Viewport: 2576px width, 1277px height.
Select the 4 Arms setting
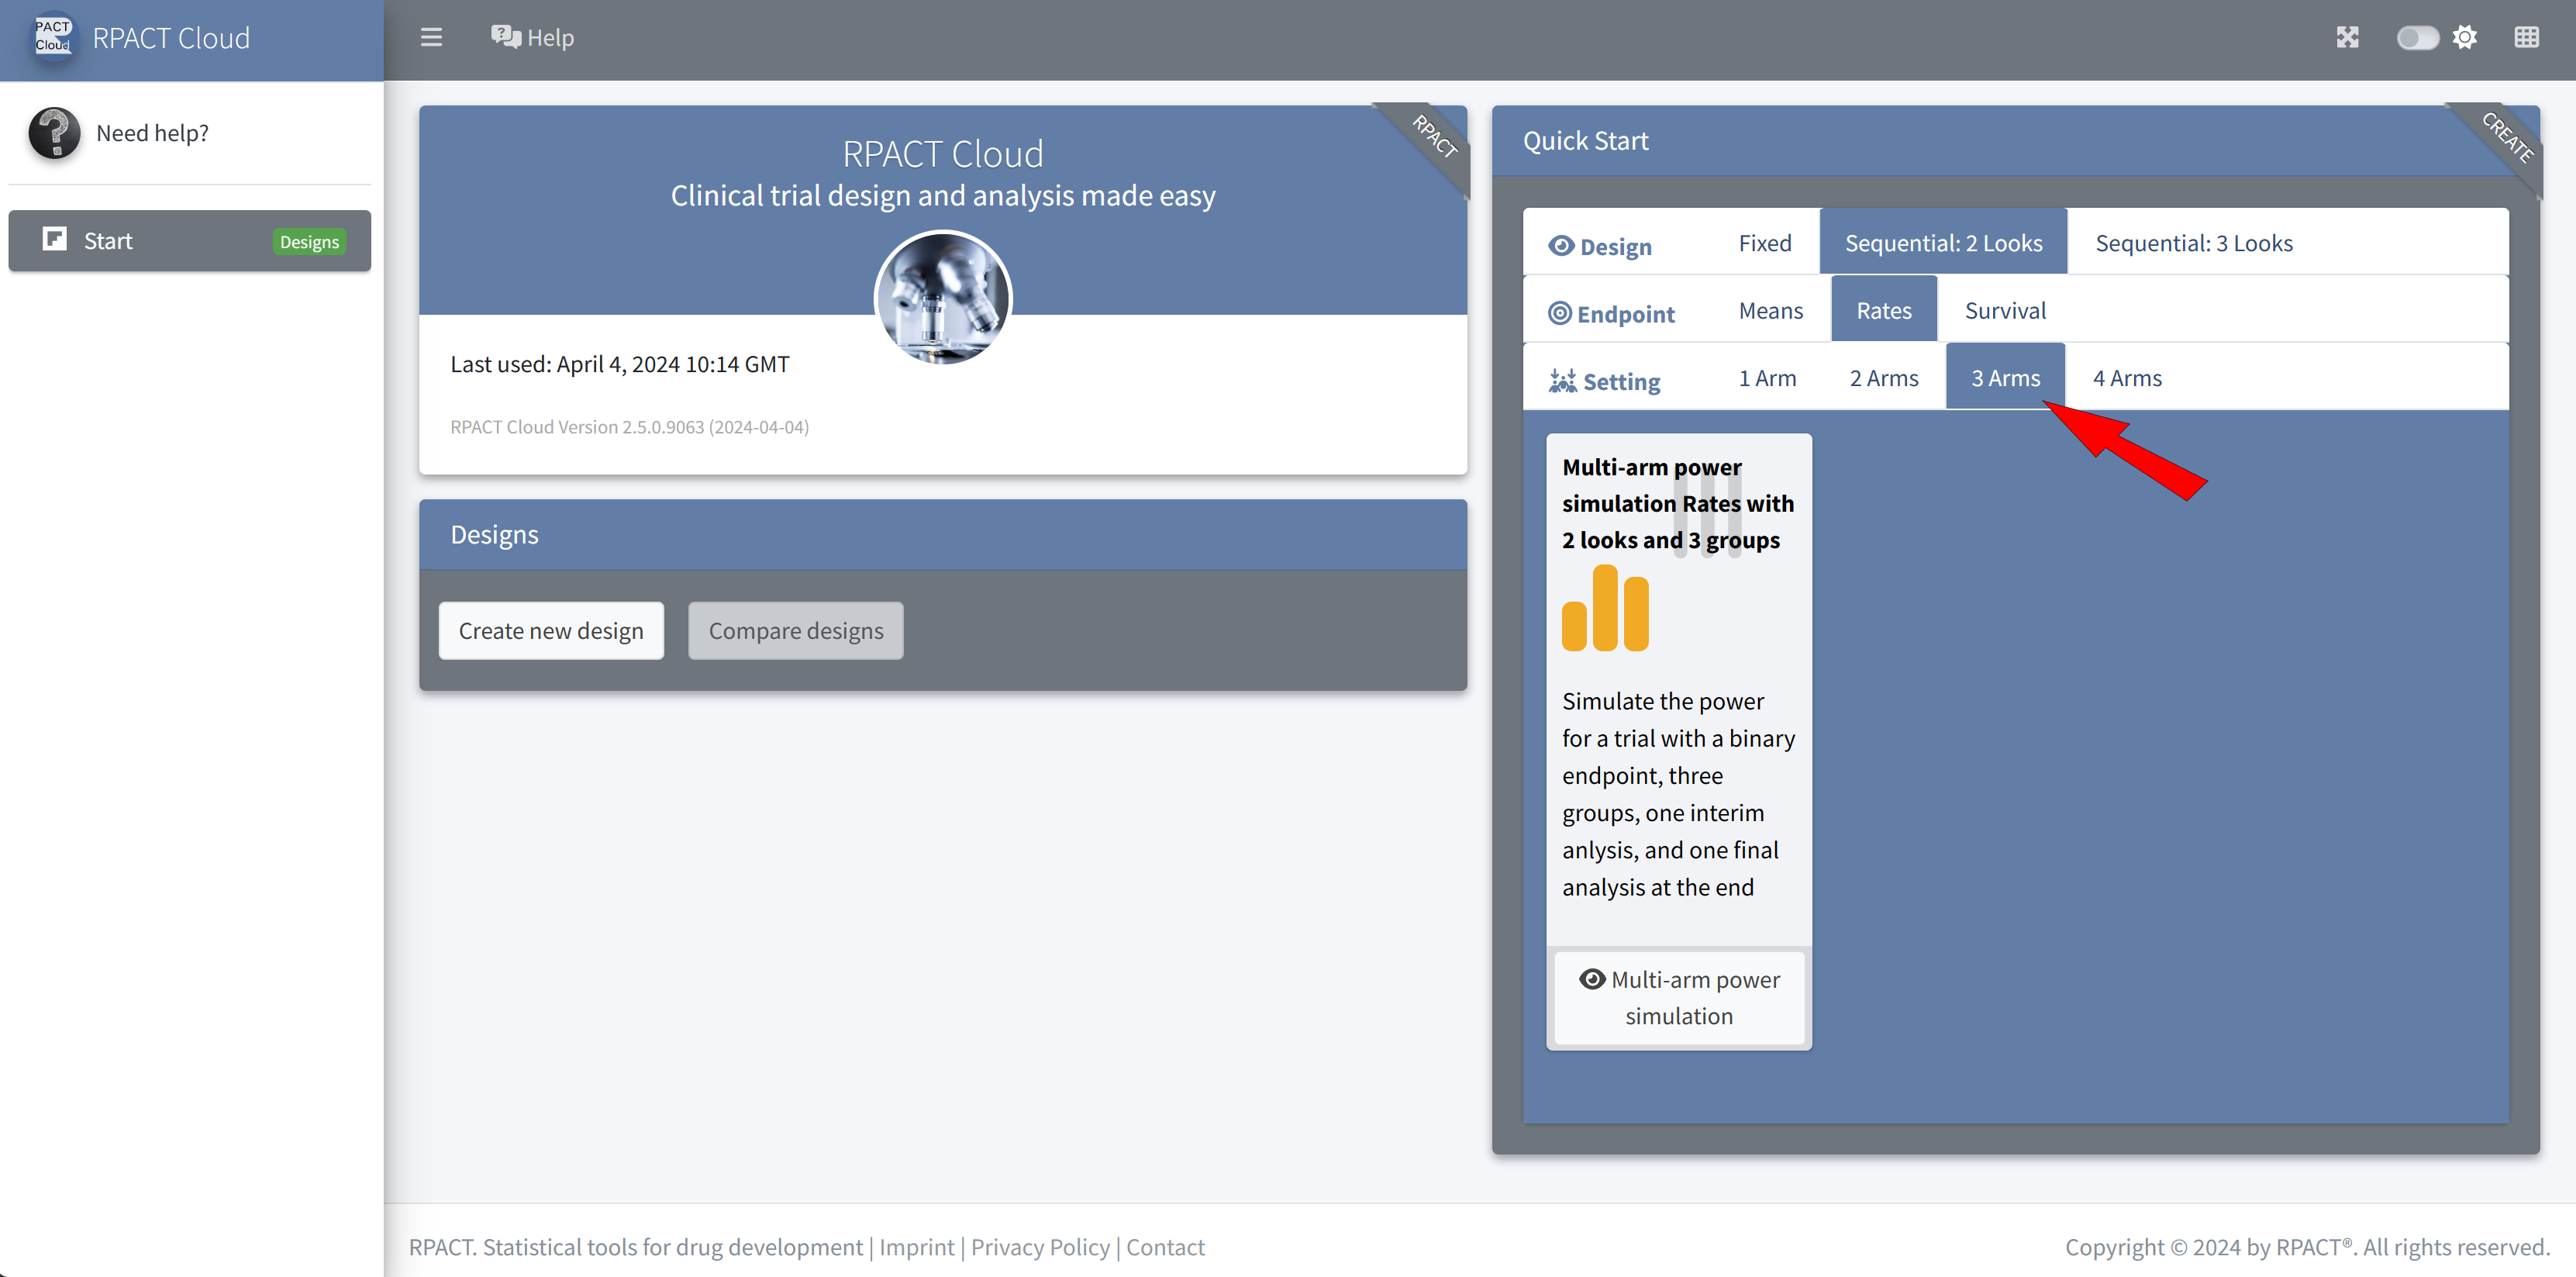pyautogui.click(x=2127, y=378)
